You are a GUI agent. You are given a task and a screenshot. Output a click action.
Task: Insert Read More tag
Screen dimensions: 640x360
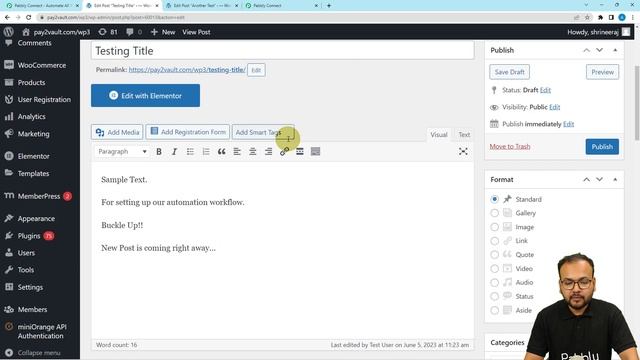pos(300,151)
